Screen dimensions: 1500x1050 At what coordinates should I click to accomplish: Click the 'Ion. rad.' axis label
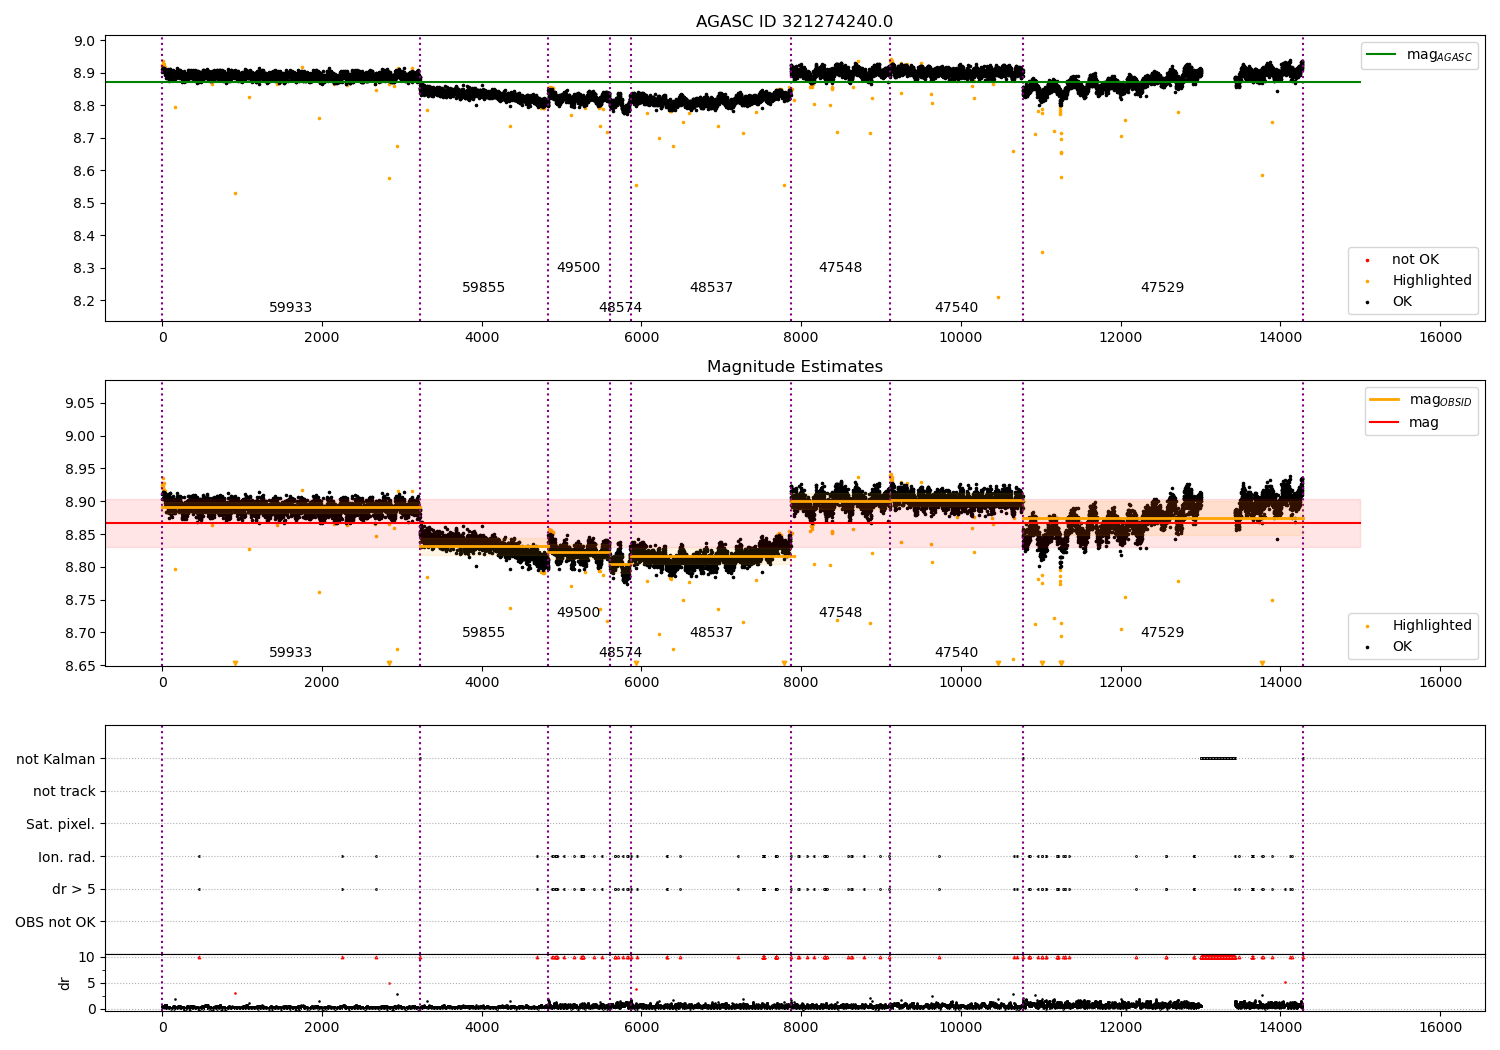pyautogui.click(x=67, y=857)
